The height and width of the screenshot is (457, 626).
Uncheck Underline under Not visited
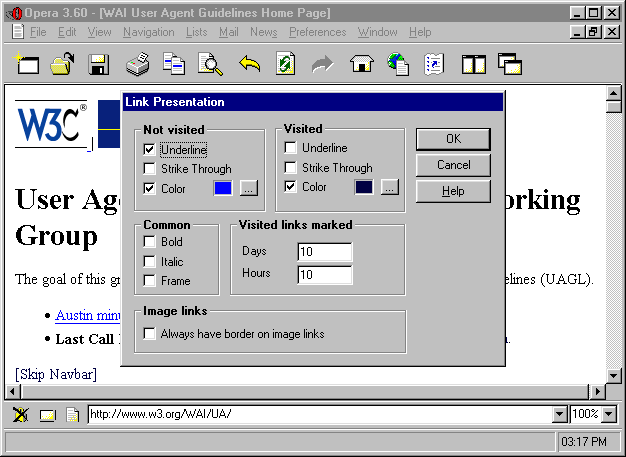150,149
